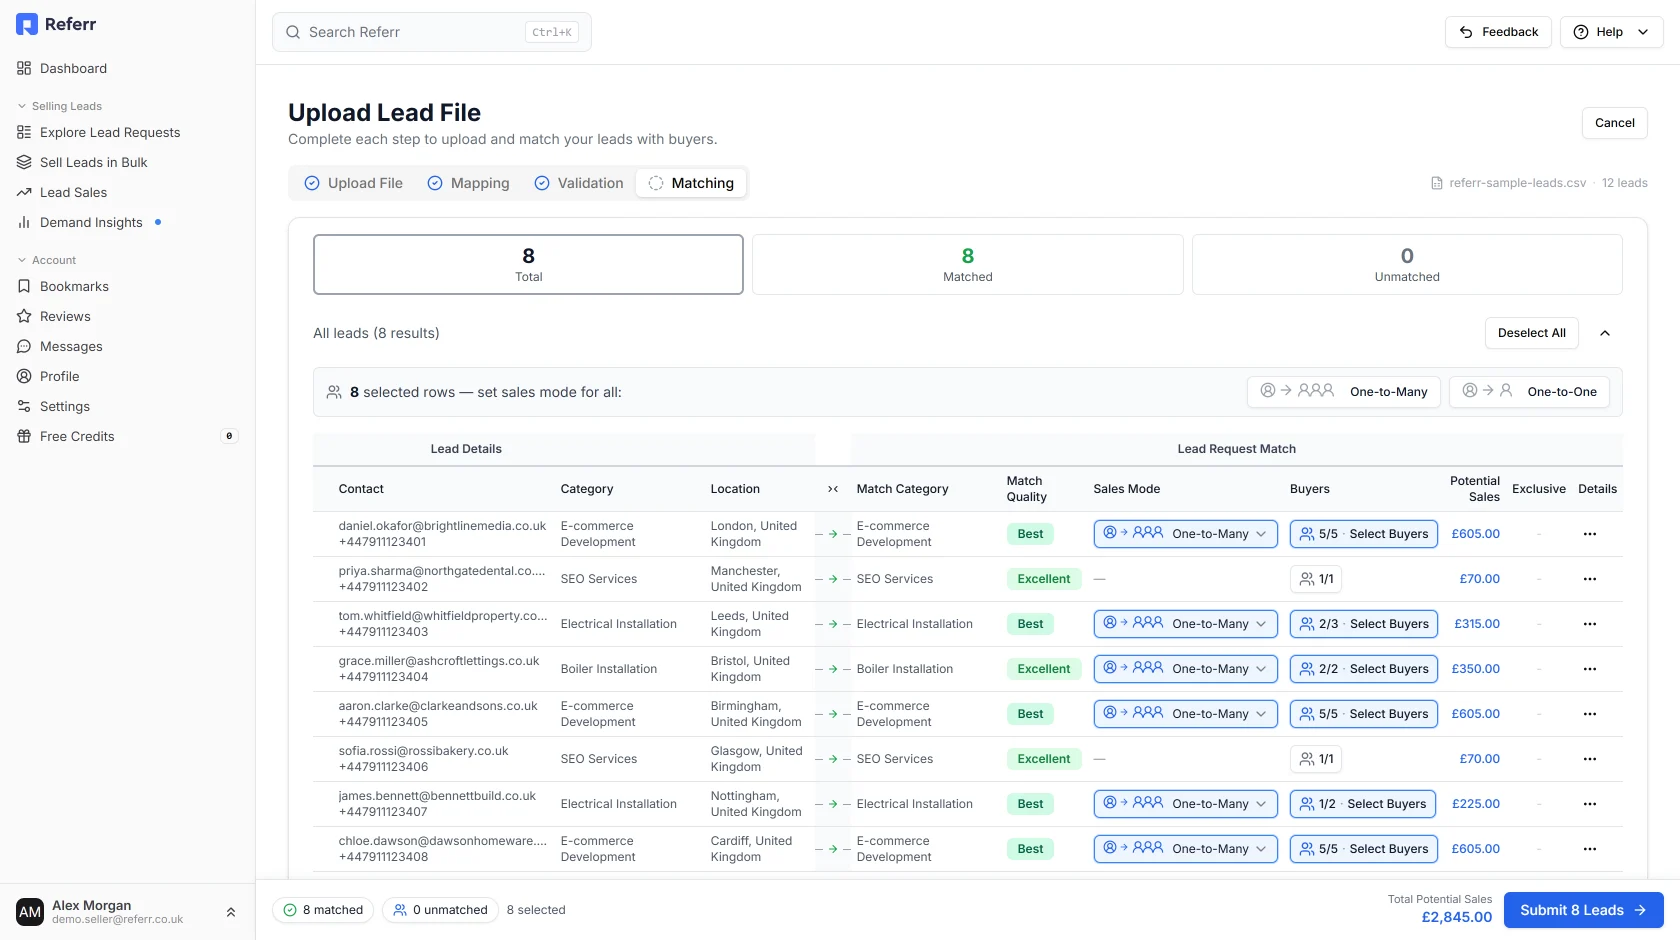The height and width of the screenshot is (940, 1680).
Task: Open Sales Mode dropdown for tom.whitfield row
Action: (1186, 624)
